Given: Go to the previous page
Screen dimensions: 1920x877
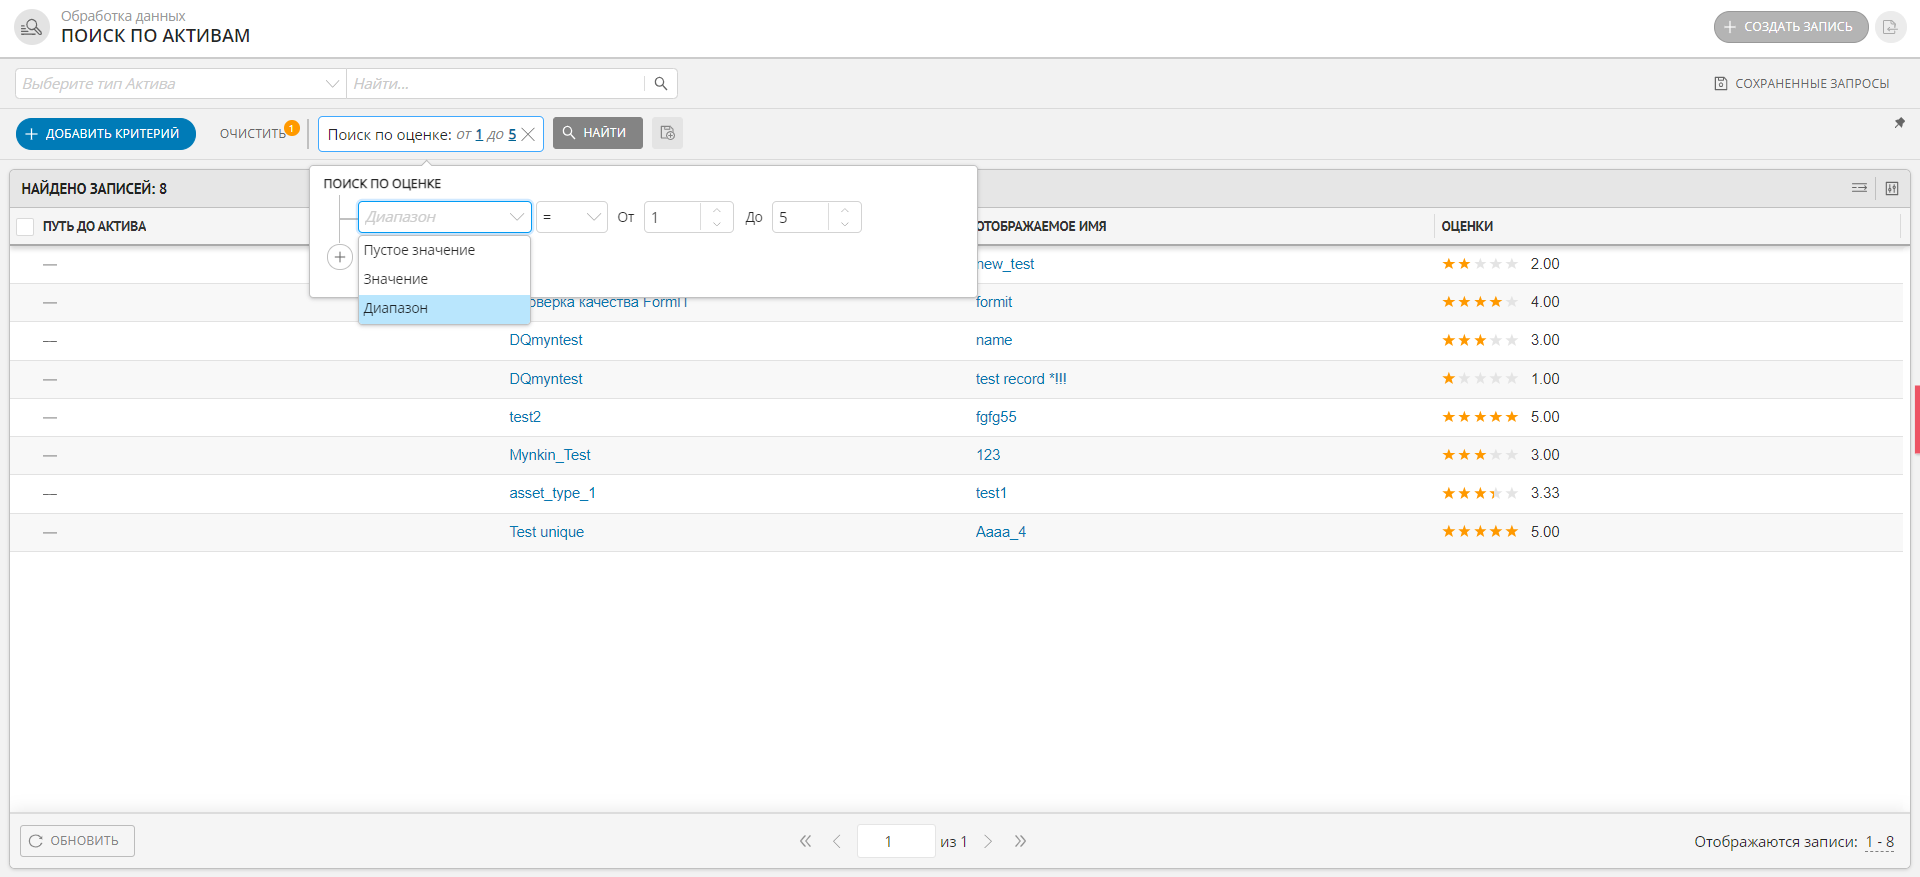Looking at the screenshot, I should pos(837,841).
